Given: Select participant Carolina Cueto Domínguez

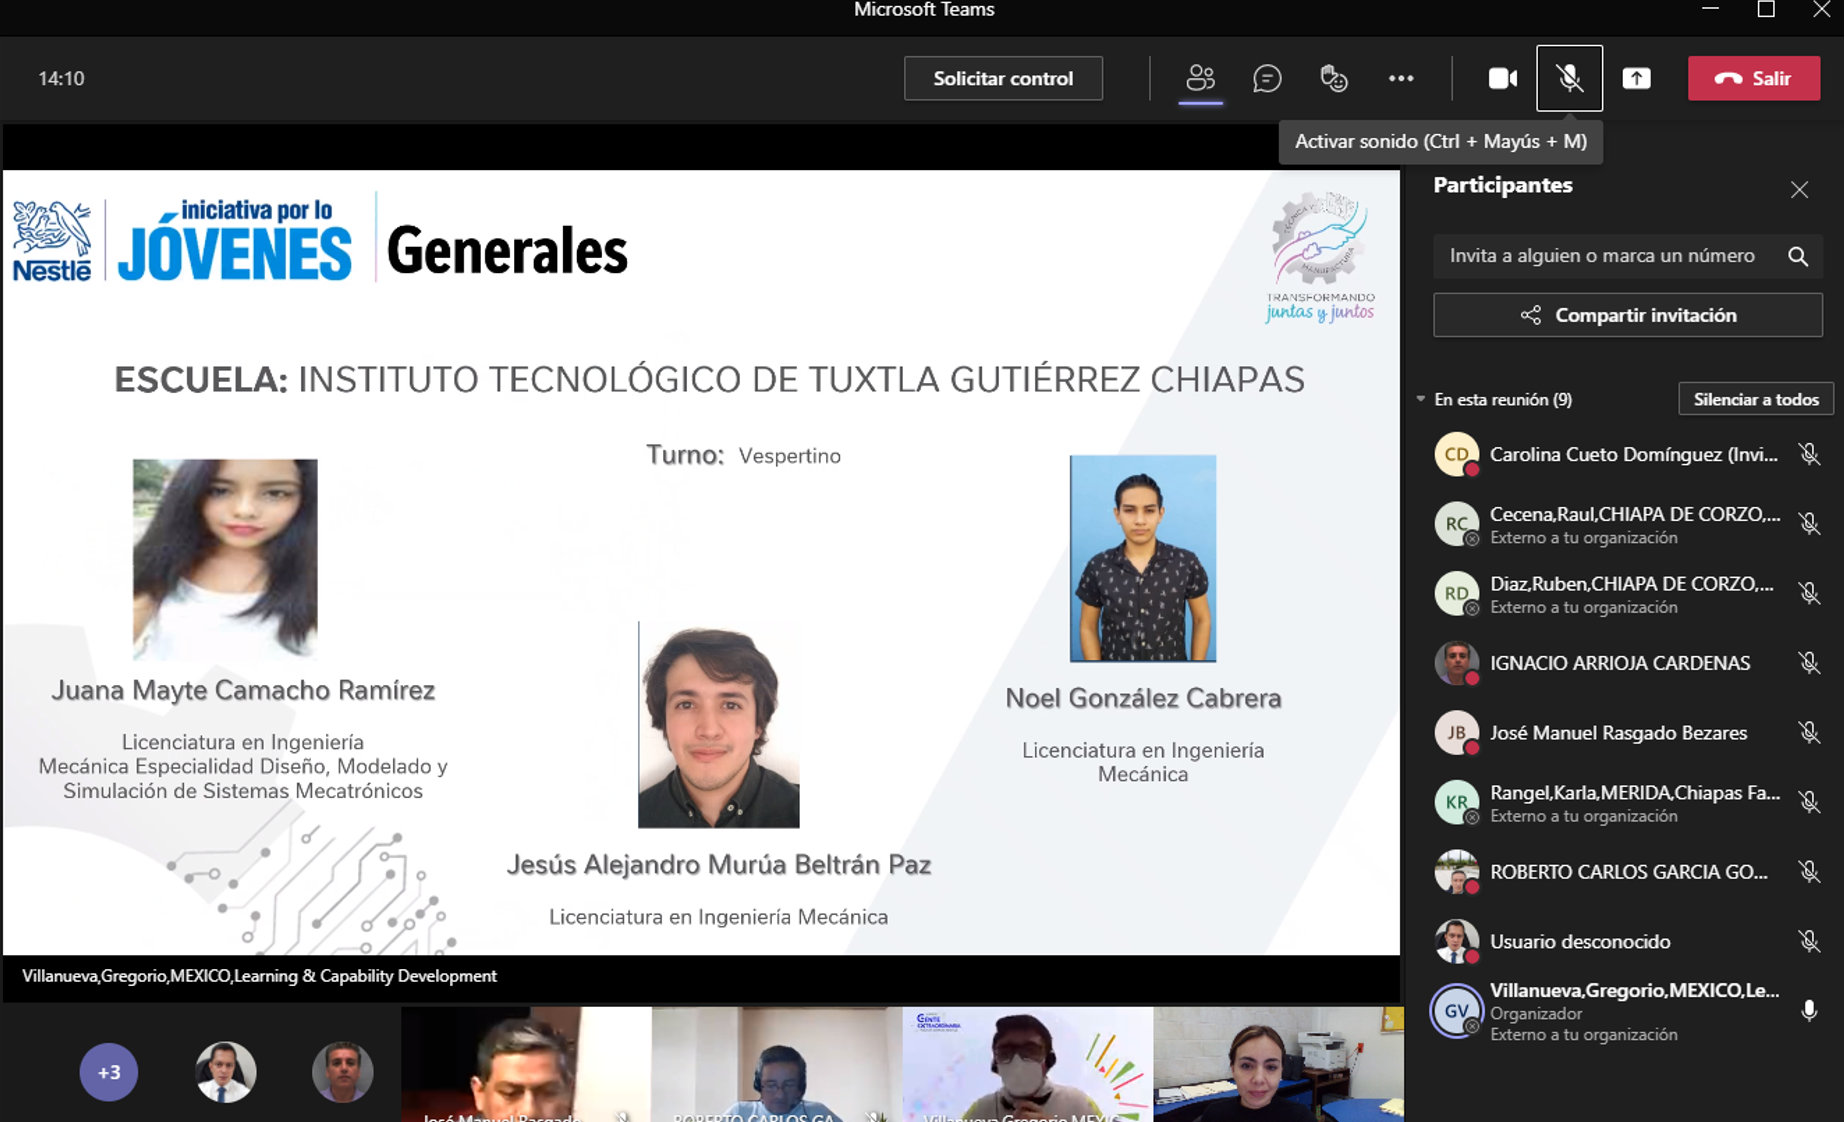Looking at the screenshot, I should coord(1627,454).
